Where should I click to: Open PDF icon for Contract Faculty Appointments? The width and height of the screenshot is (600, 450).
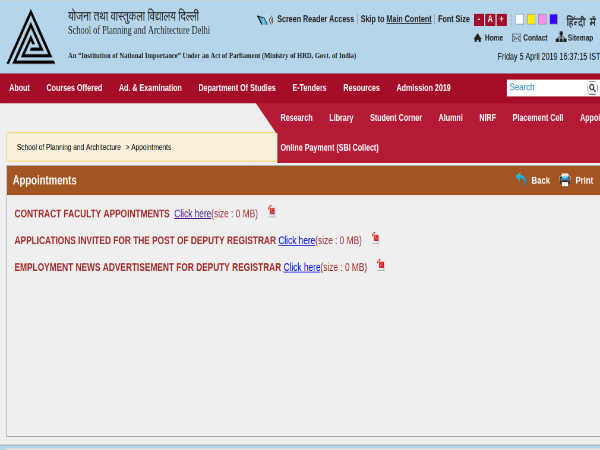[272, 210]
